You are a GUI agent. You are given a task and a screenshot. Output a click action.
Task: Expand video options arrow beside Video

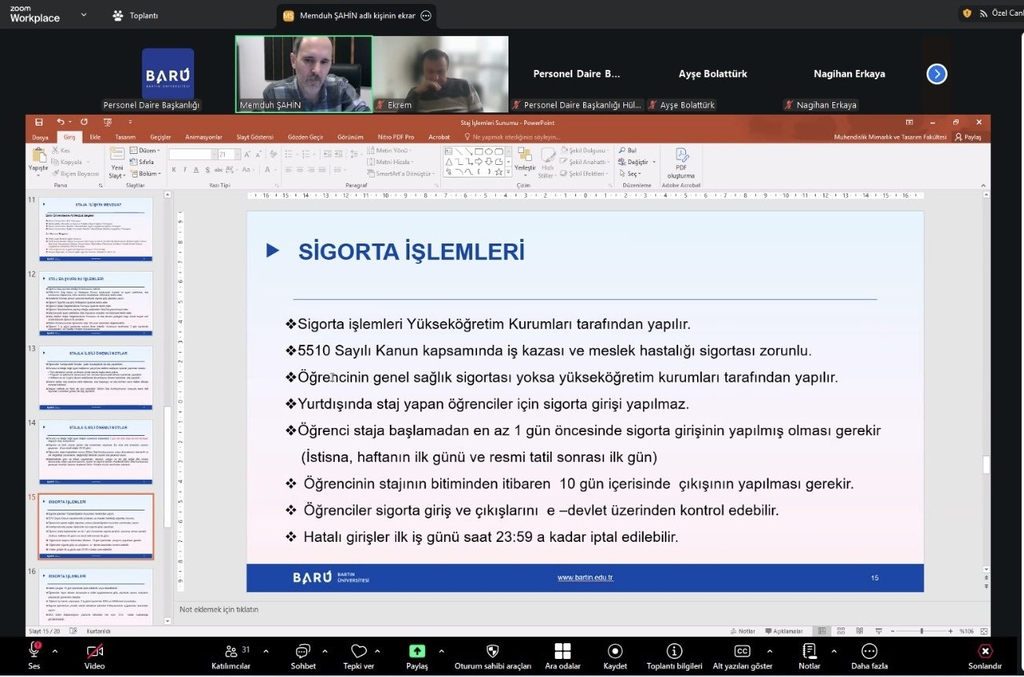point(115,651)
